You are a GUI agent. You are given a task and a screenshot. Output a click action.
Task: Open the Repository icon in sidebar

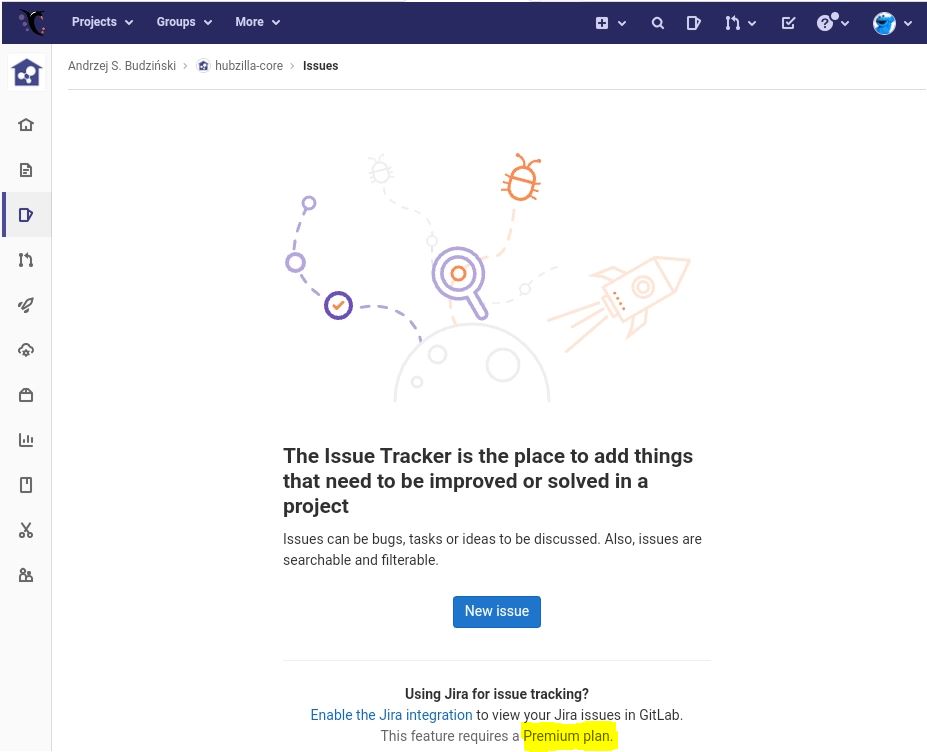(x=26, y=170)
